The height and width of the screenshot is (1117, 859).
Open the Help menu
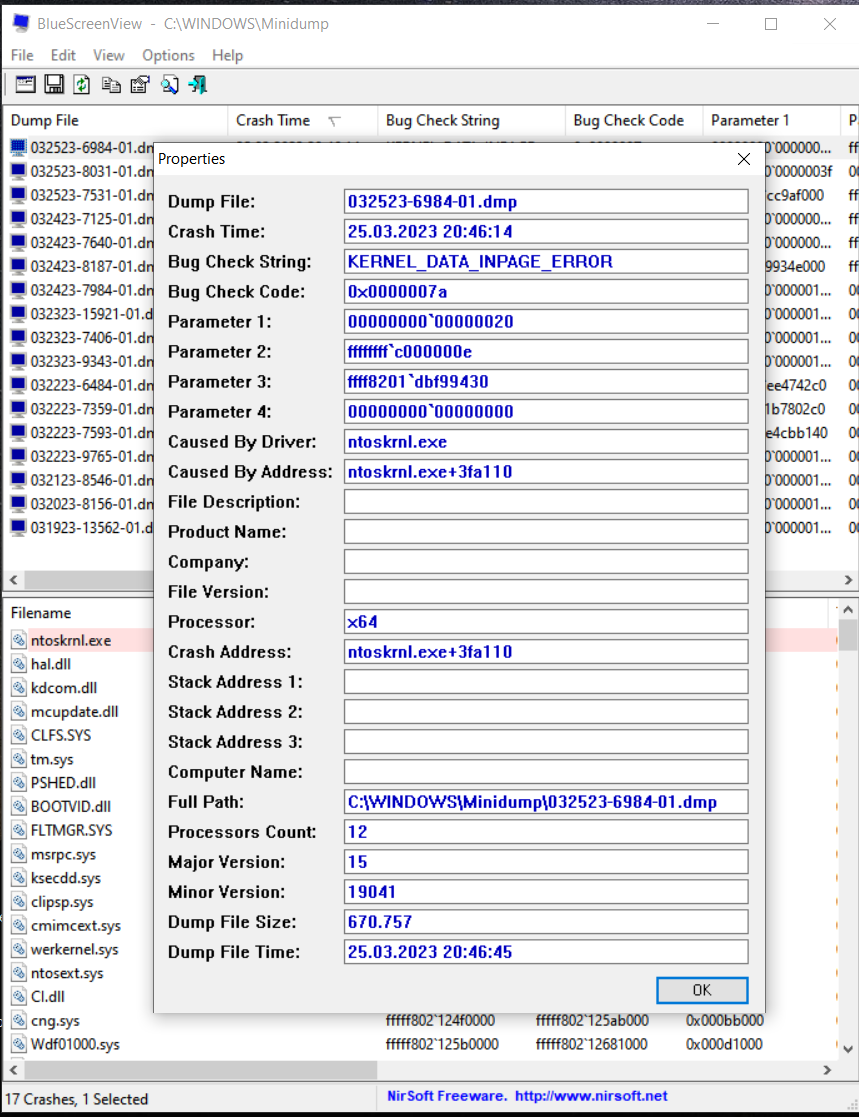227,55
